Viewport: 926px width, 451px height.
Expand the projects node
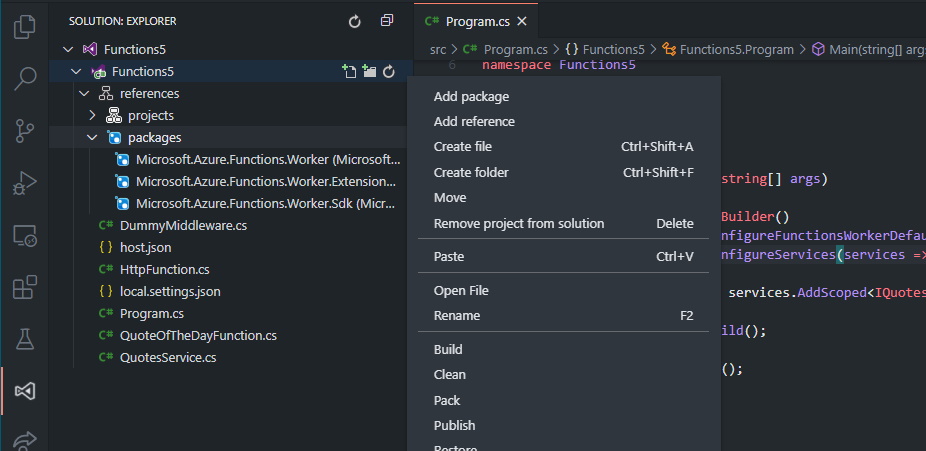(92, 116)
